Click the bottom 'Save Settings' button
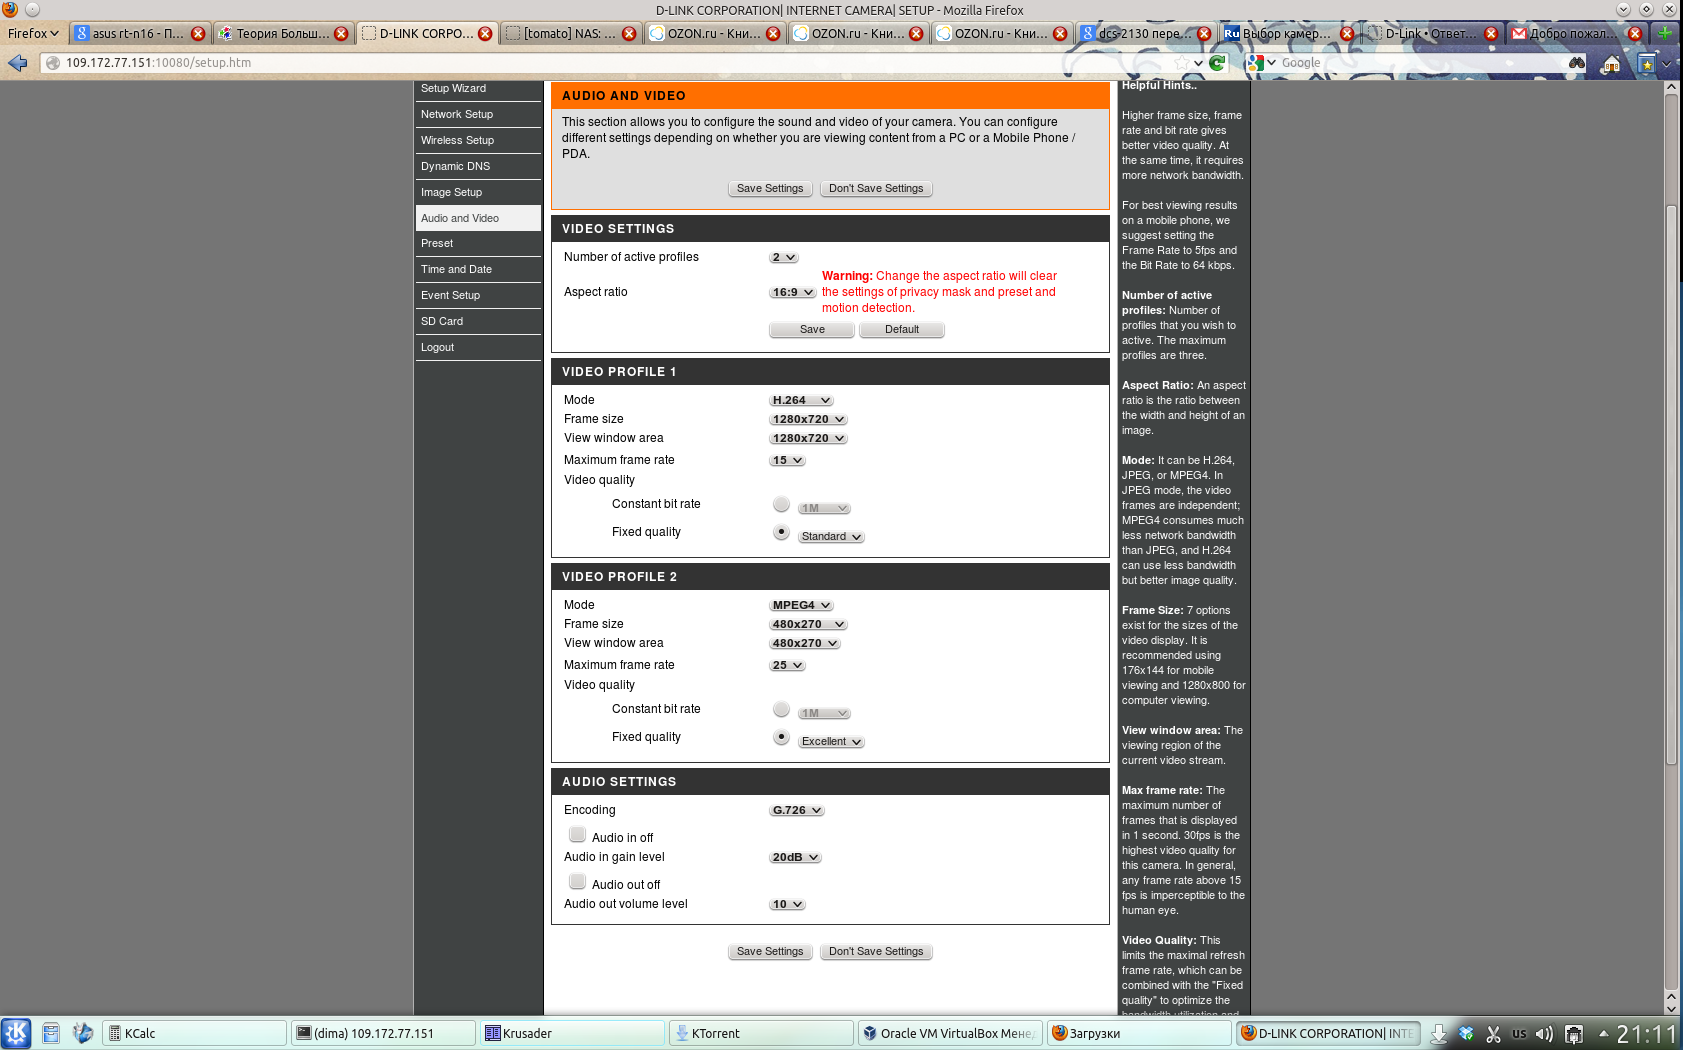The image size is (1683, 1050). point(770,952)
